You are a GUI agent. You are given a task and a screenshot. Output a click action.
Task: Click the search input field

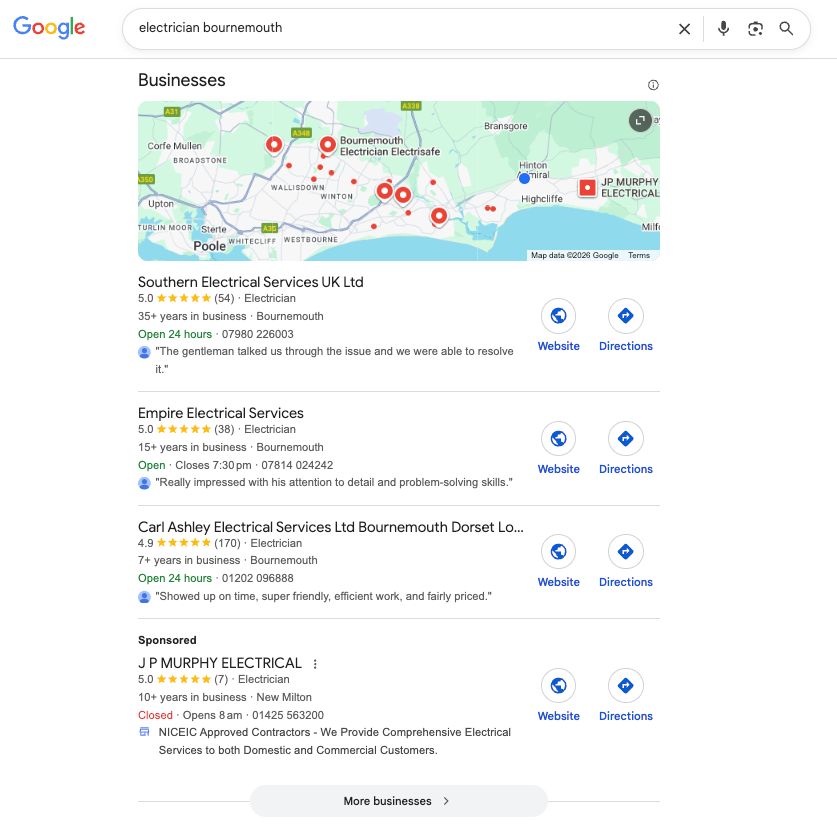point(400,28)
